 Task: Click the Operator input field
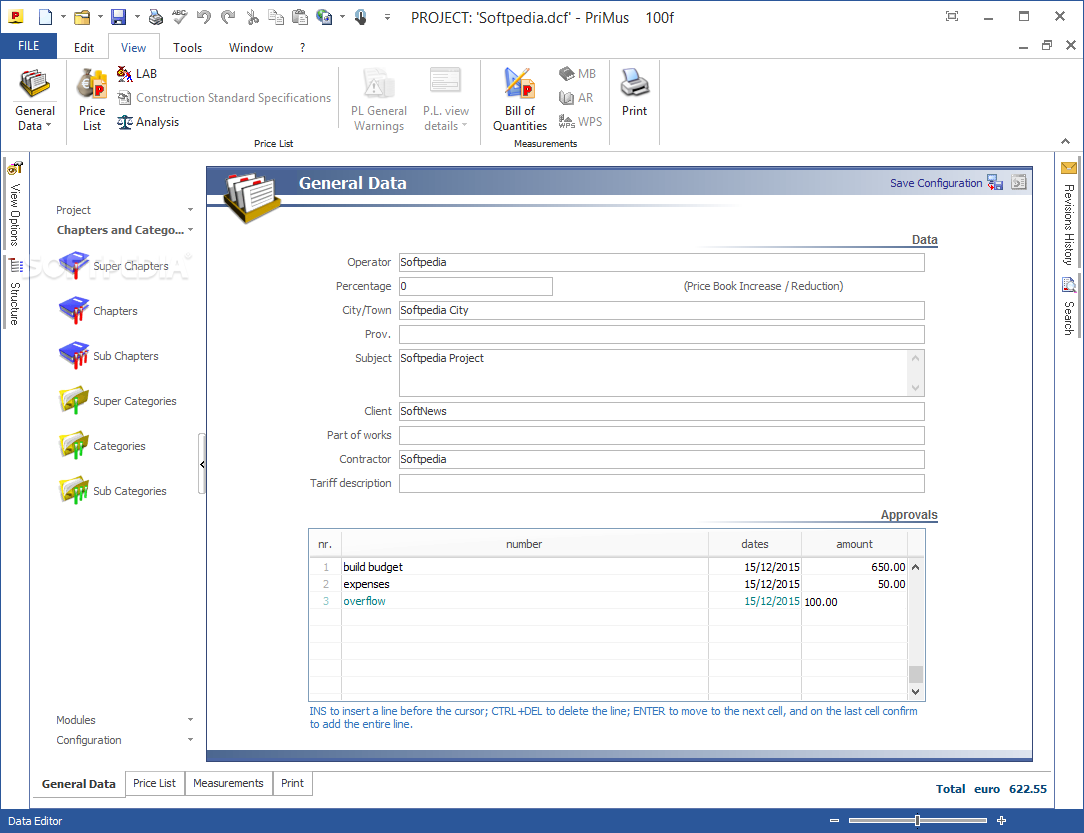tap(662, 262)
